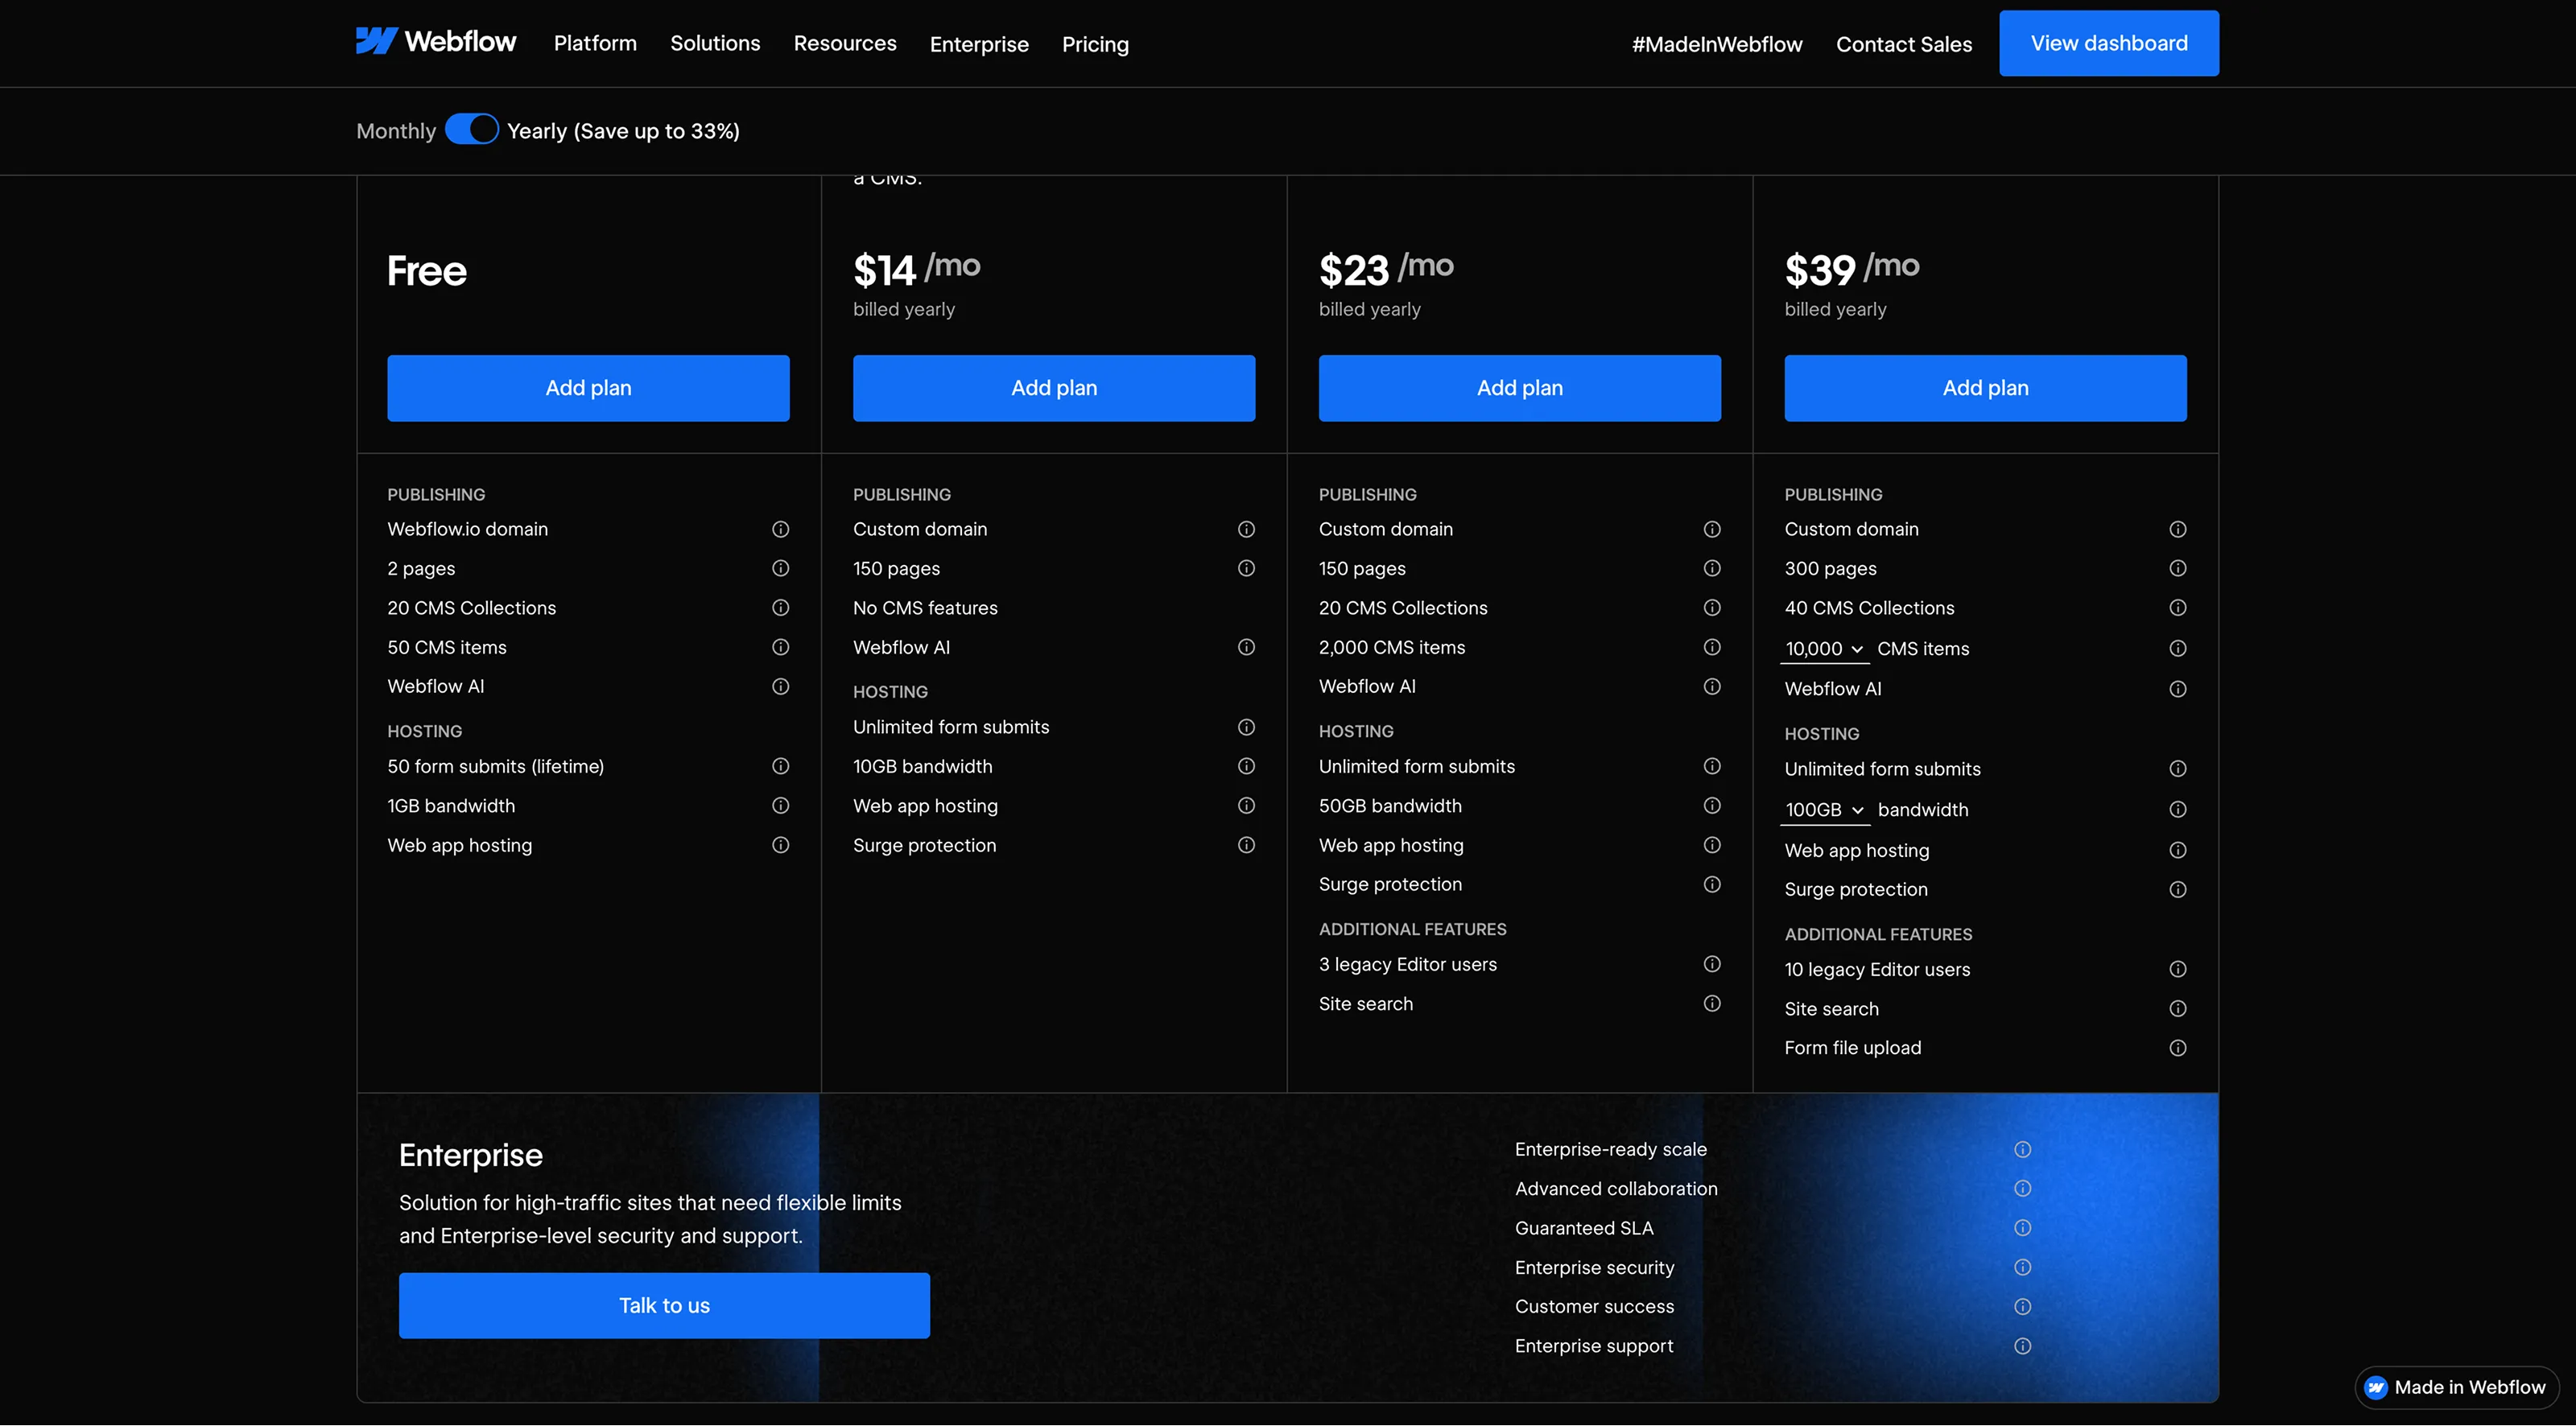Click the Made in Webflow badge
The width and height of the screenshot is (2576, 1426).
click(2457, 1387)
